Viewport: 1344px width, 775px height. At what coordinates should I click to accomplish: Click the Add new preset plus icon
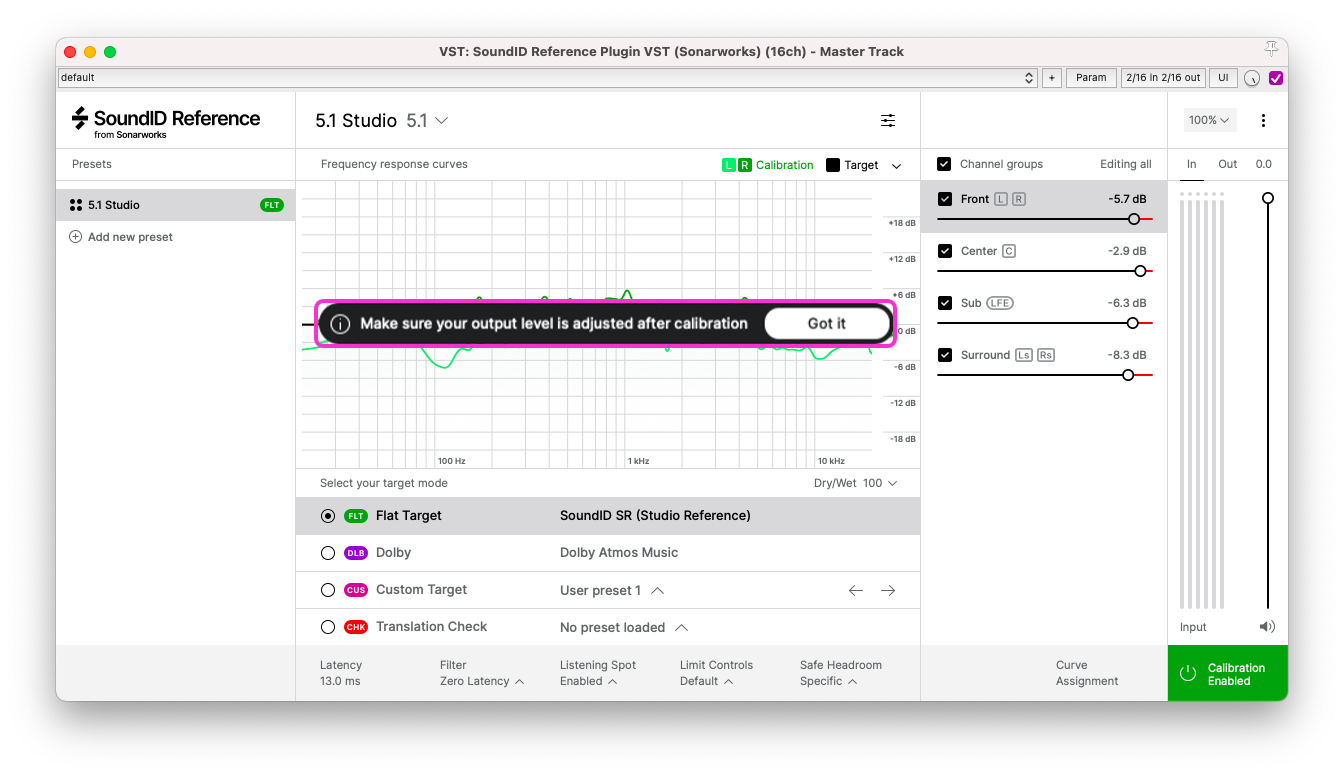75,237
